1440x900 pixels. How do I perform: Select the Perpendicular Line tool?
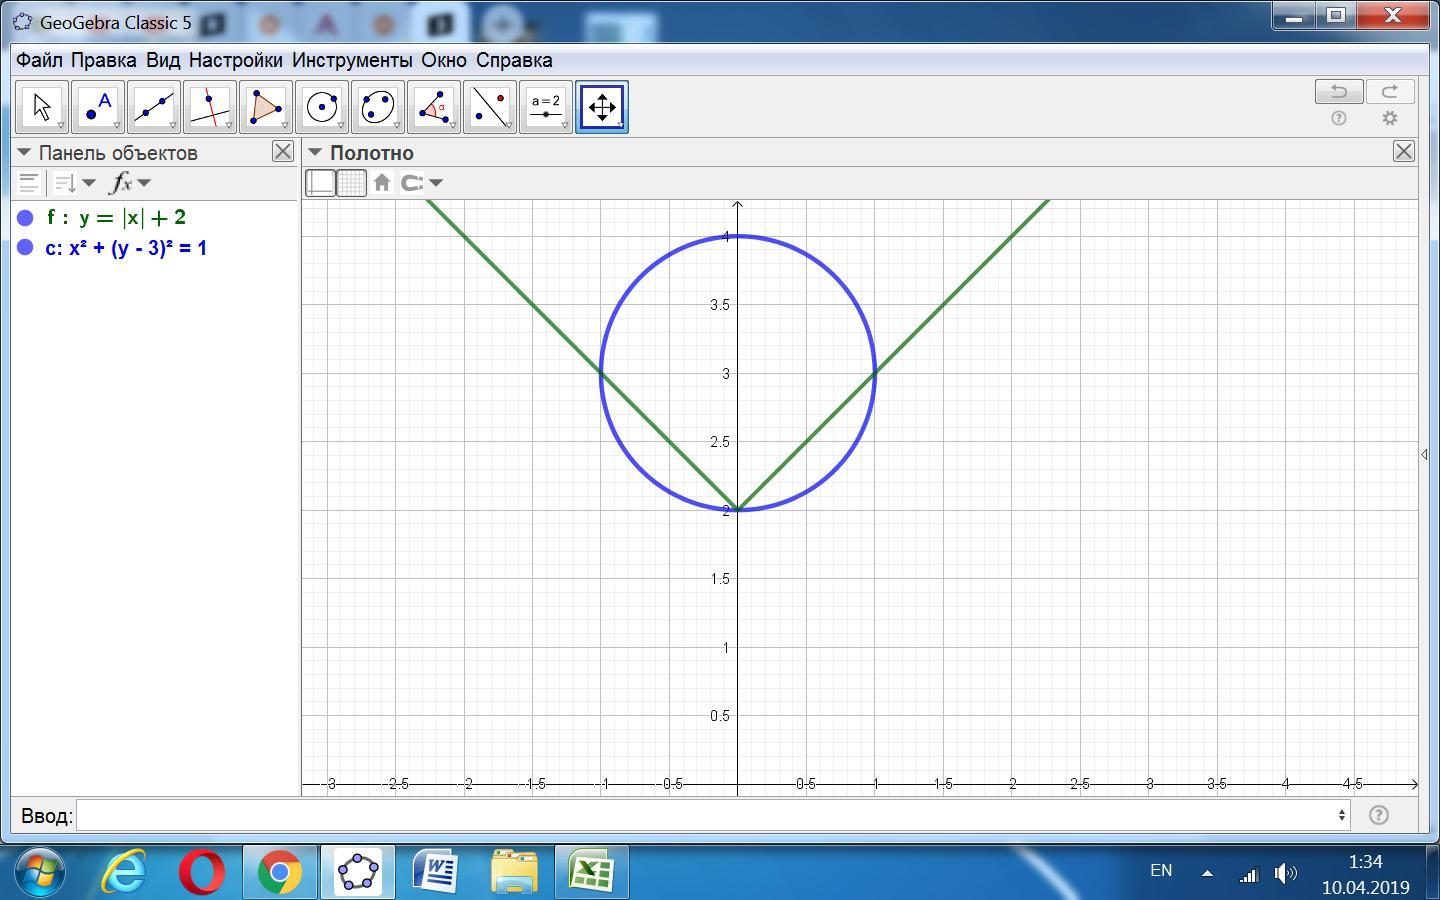point(210,107)
